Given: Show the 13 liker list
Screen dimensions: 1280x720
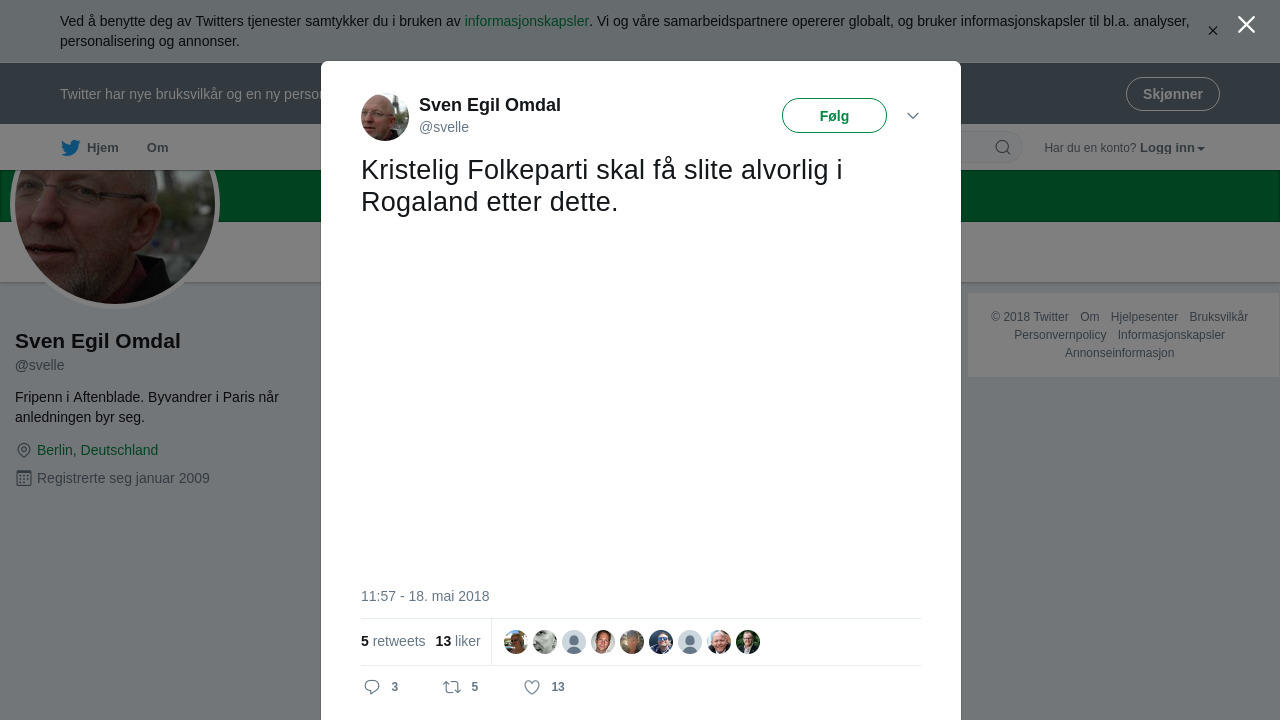Looking at the screenshot, I should pos(458,641).
